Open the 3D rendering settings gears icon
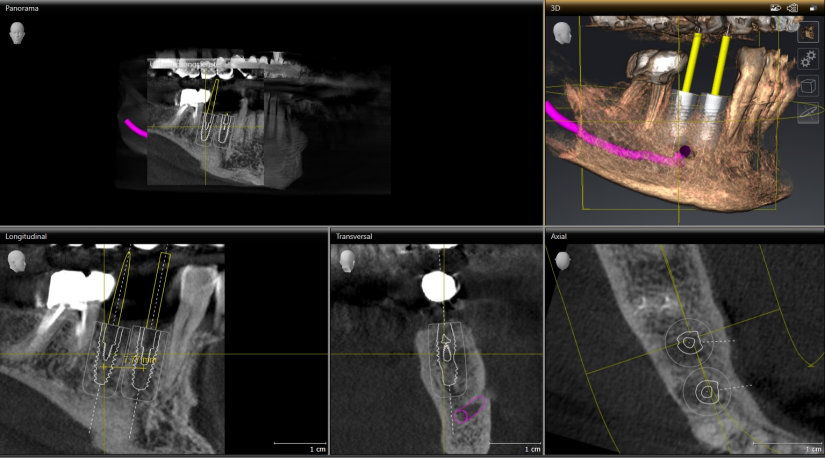825x458 pixels. click(x=809, y=59)
